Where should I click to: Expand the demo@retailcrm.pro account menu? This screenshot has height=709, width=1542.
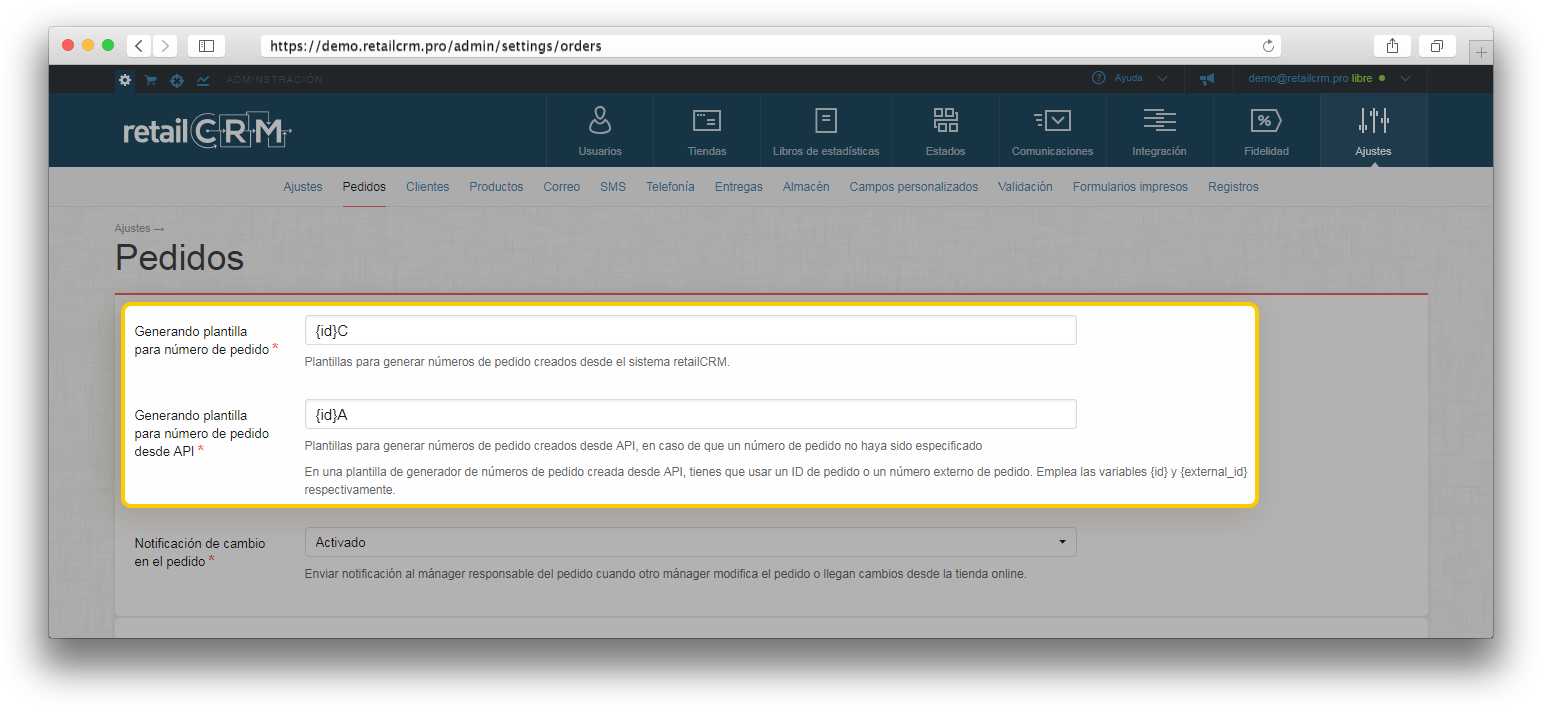tap(1405, 79)
